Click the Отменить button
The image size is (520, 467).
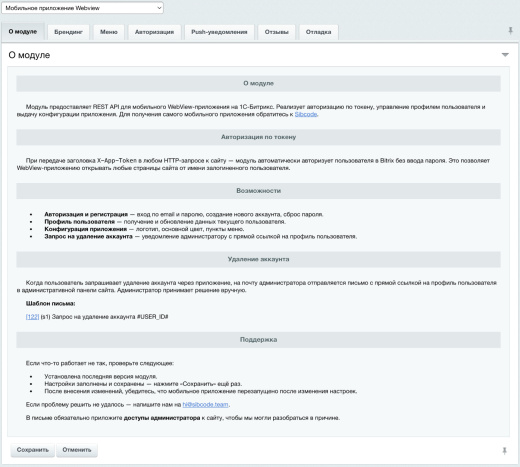tap(77, 450)
